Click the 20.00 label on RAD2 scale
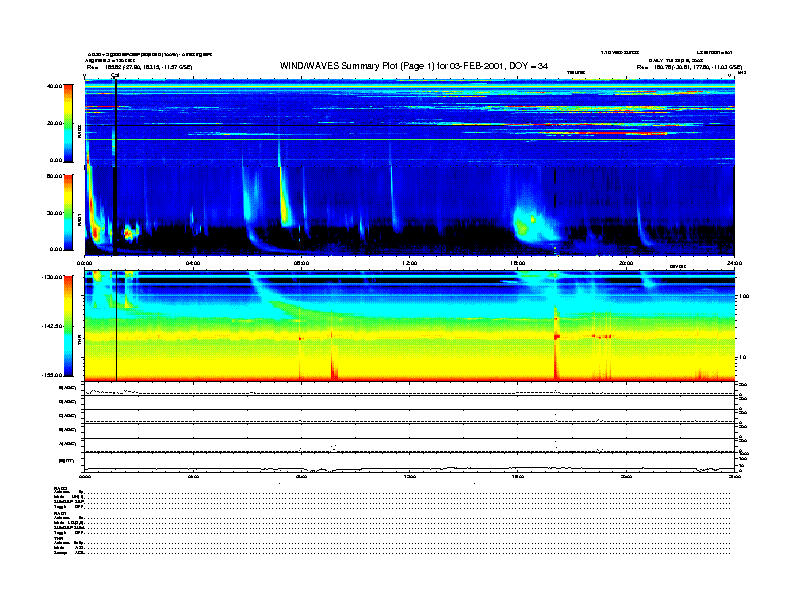792x612 pixels. coord(54,123)
